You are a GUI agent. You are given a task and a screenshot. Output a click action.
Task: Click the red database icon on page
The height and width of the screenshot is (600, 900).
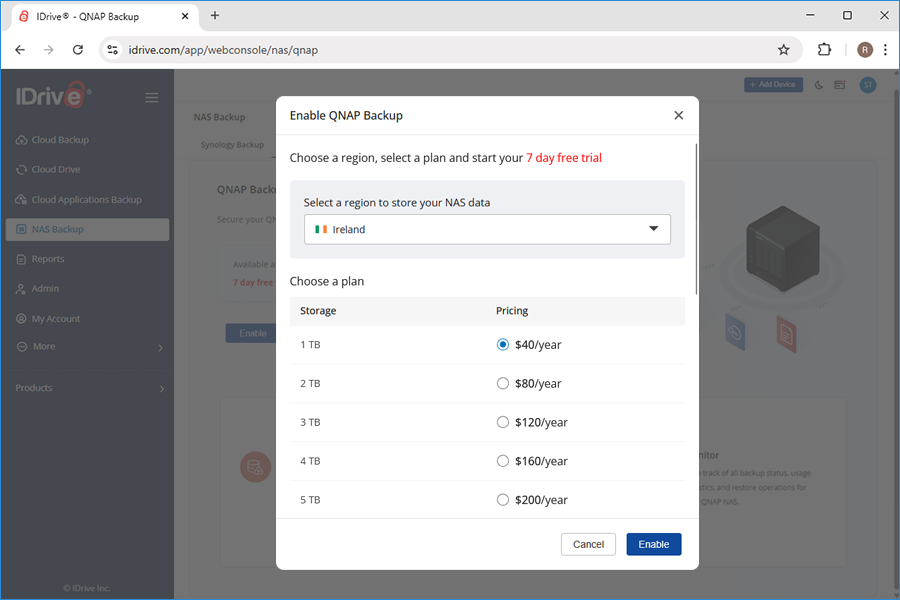click(255, 467)
